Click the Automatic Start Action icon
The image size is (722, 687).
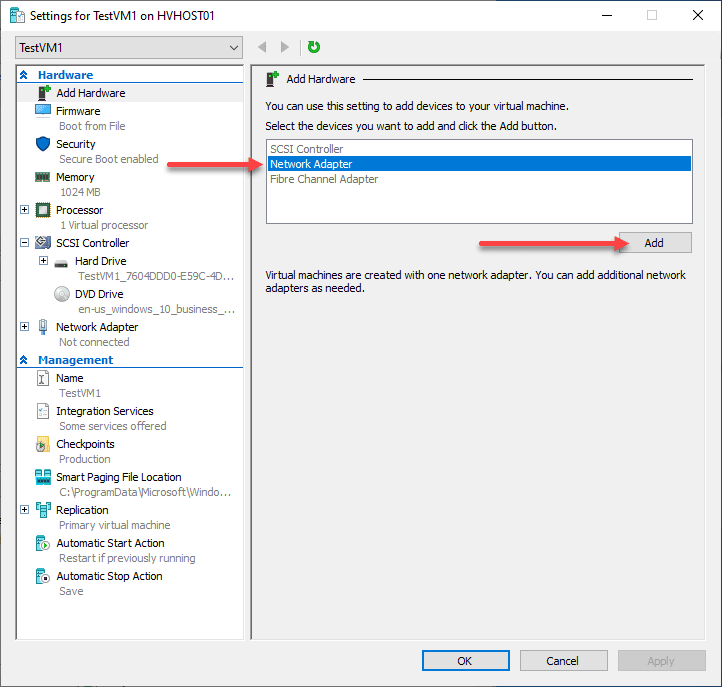point(43,543)
